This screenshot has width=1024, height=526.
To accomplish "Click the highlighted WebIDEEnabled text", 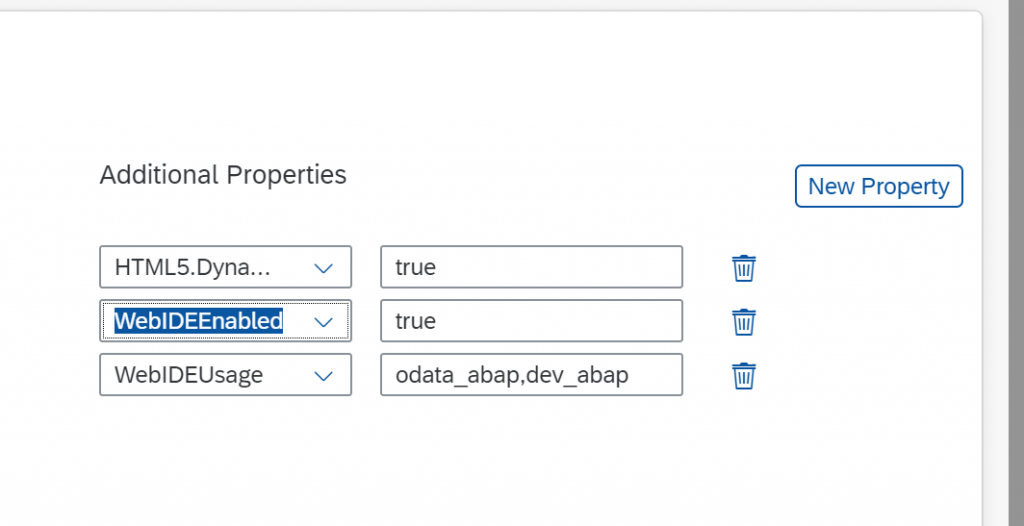I will (x=199, y=321).
